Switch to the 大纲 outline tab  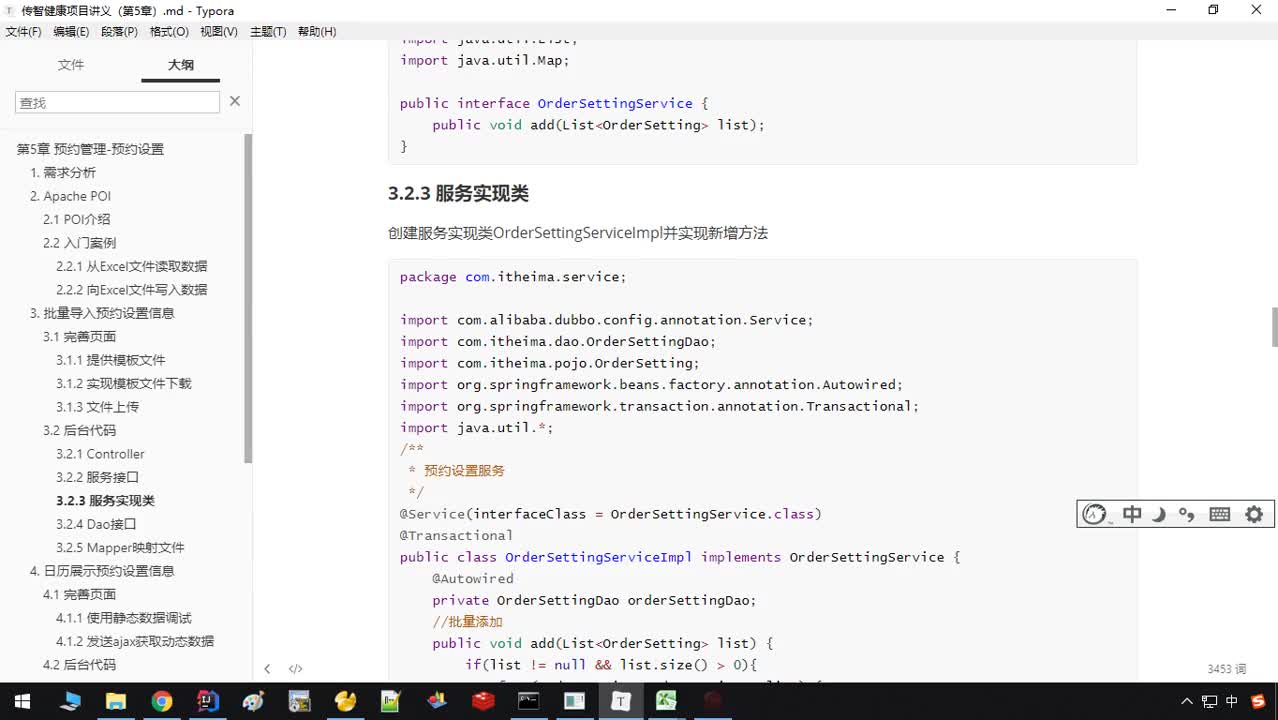point(181,65)
